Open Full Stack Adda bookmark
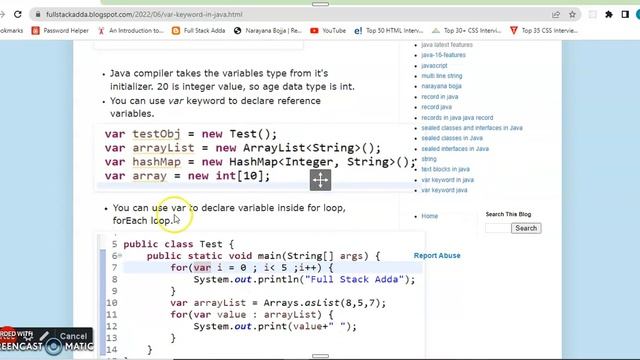Screen dimensions: 640x360 pos(199,31)
